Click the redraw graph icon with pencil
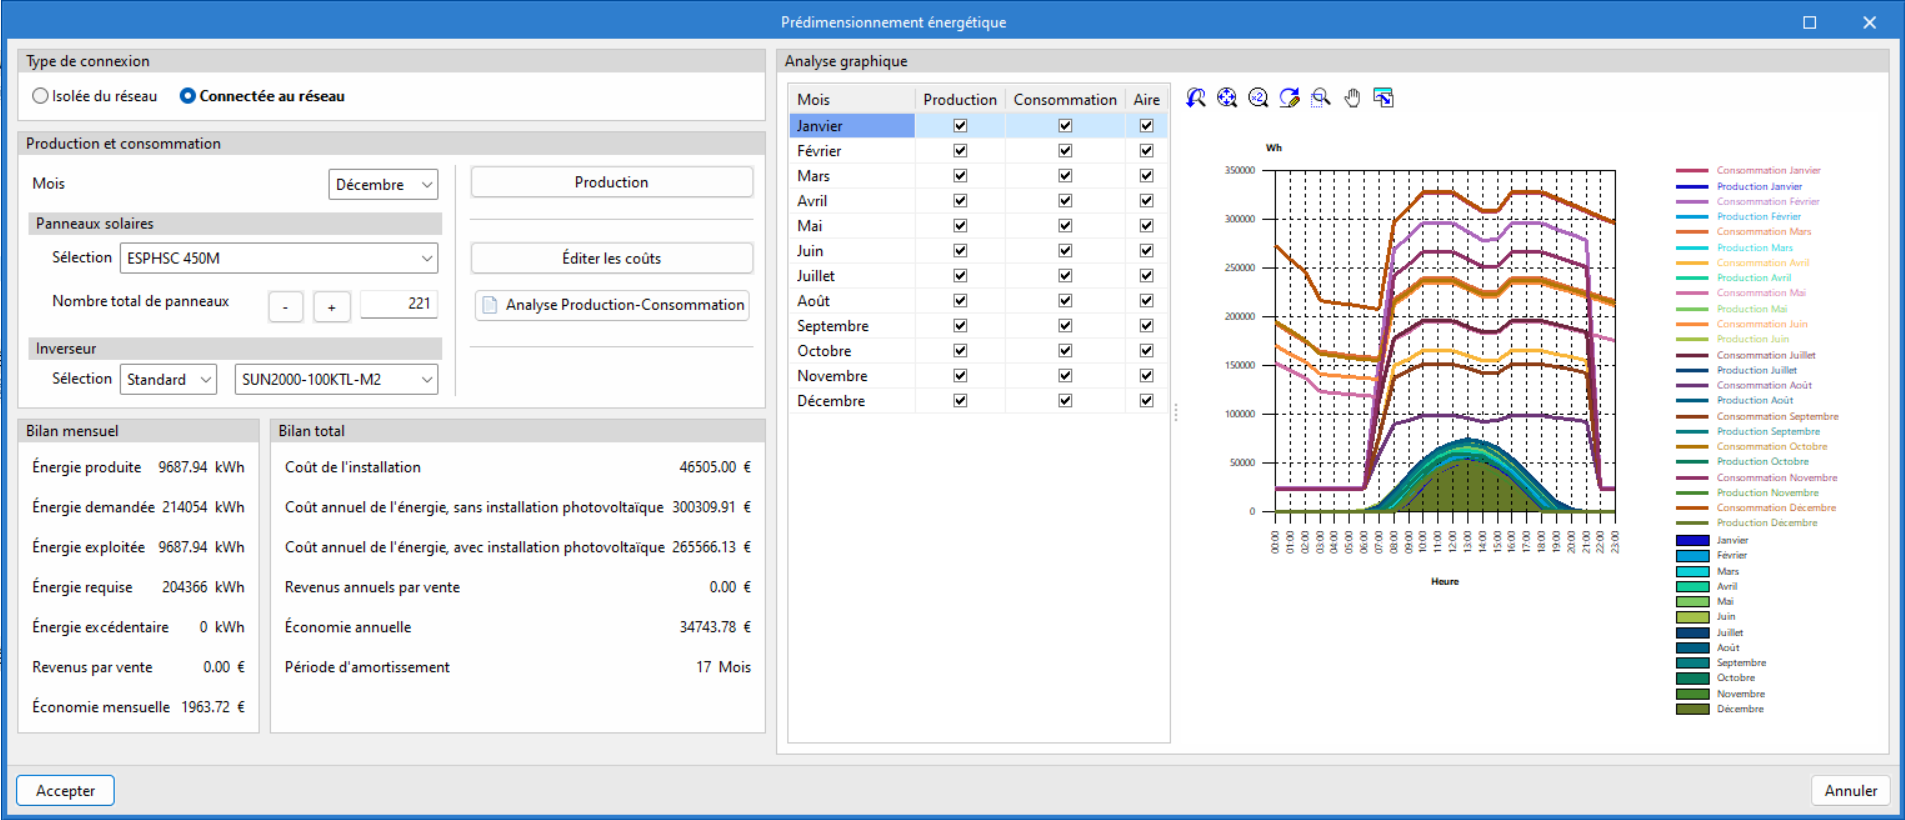The height and width of the screenshot is (820, 1905). (1290, 98)
